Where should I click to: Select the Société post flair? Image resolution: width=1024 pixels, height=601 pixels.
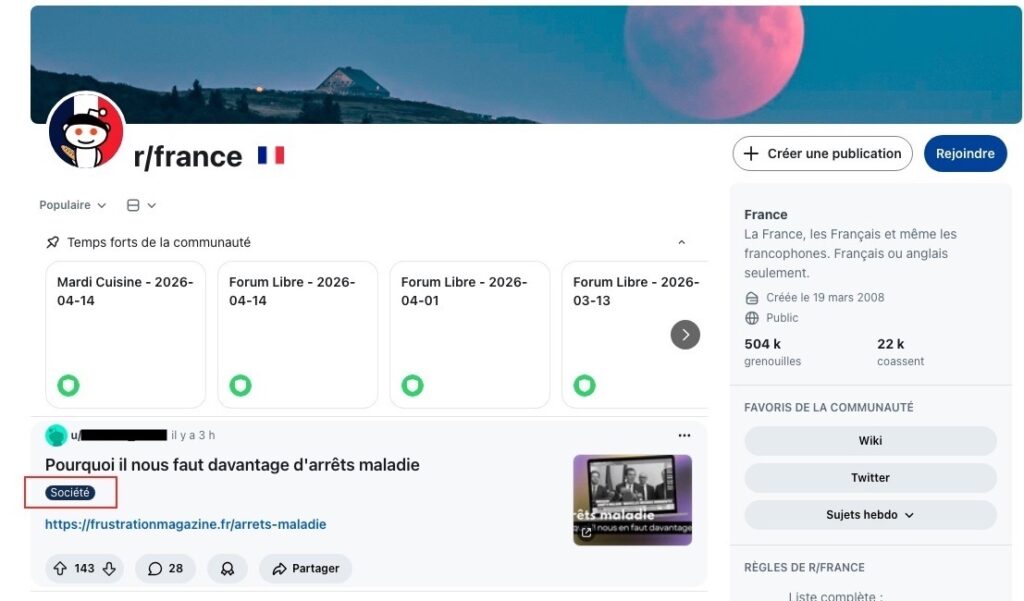[x=70, y=492]
